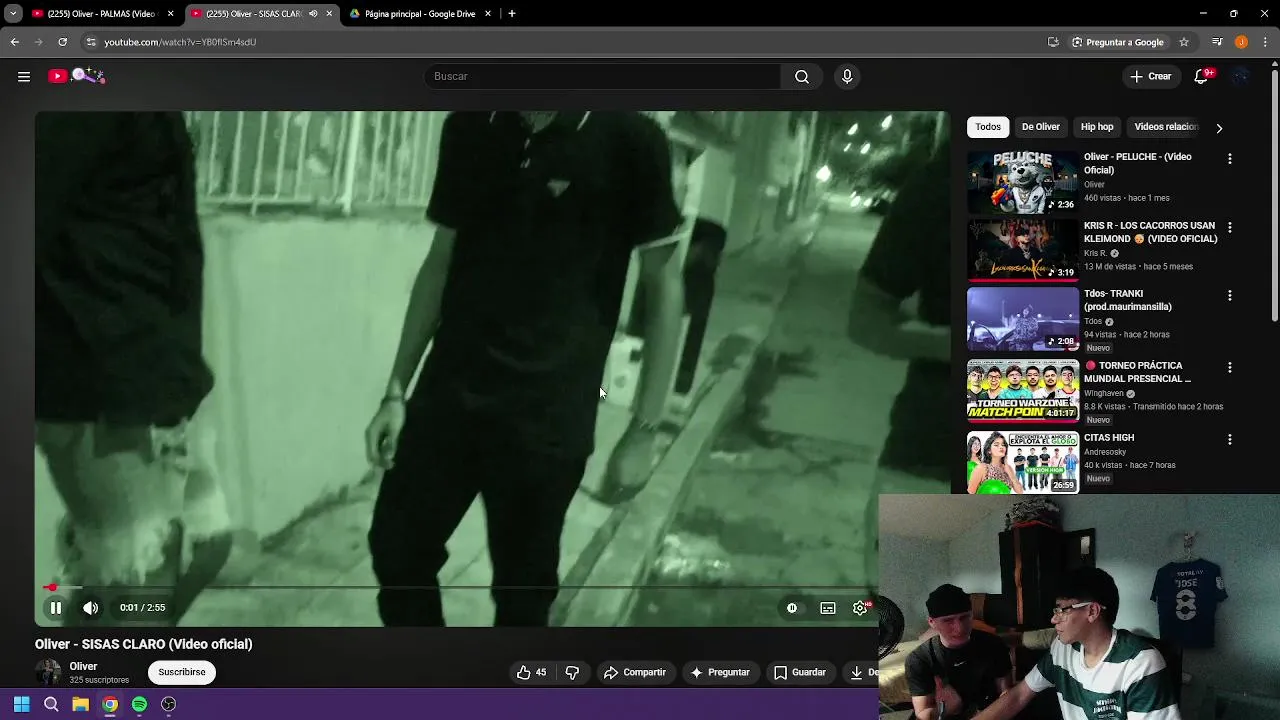
Task: Click the search magnifier button
Action: point(802,76)
